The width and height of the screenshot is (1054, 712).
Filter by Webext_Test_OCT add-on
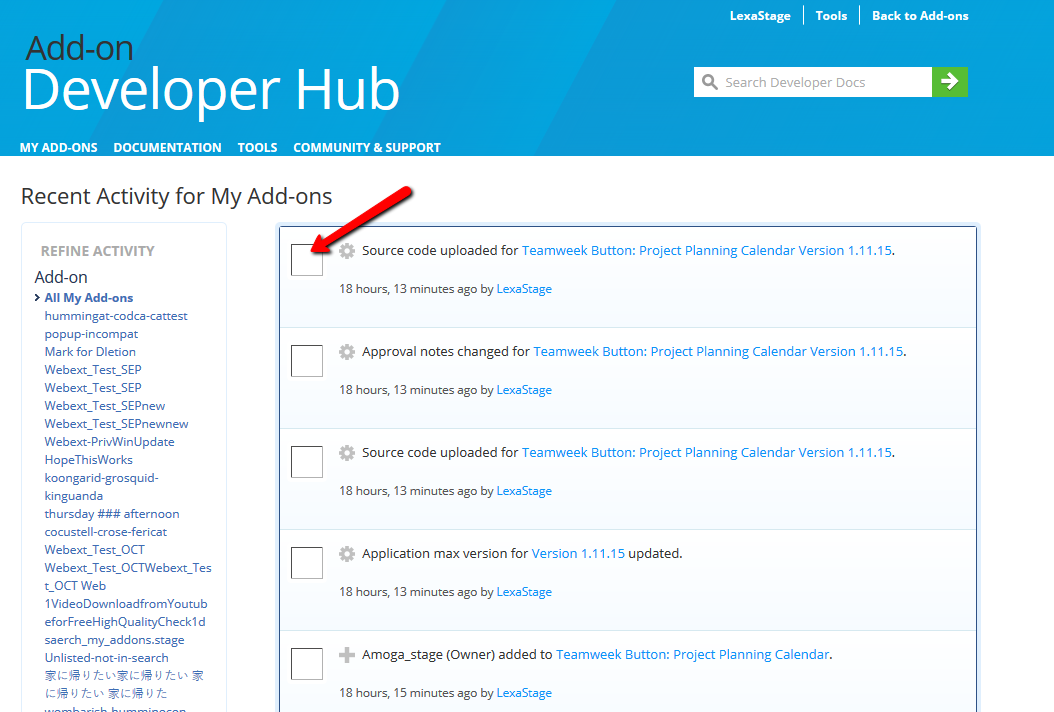coord(95,550)
